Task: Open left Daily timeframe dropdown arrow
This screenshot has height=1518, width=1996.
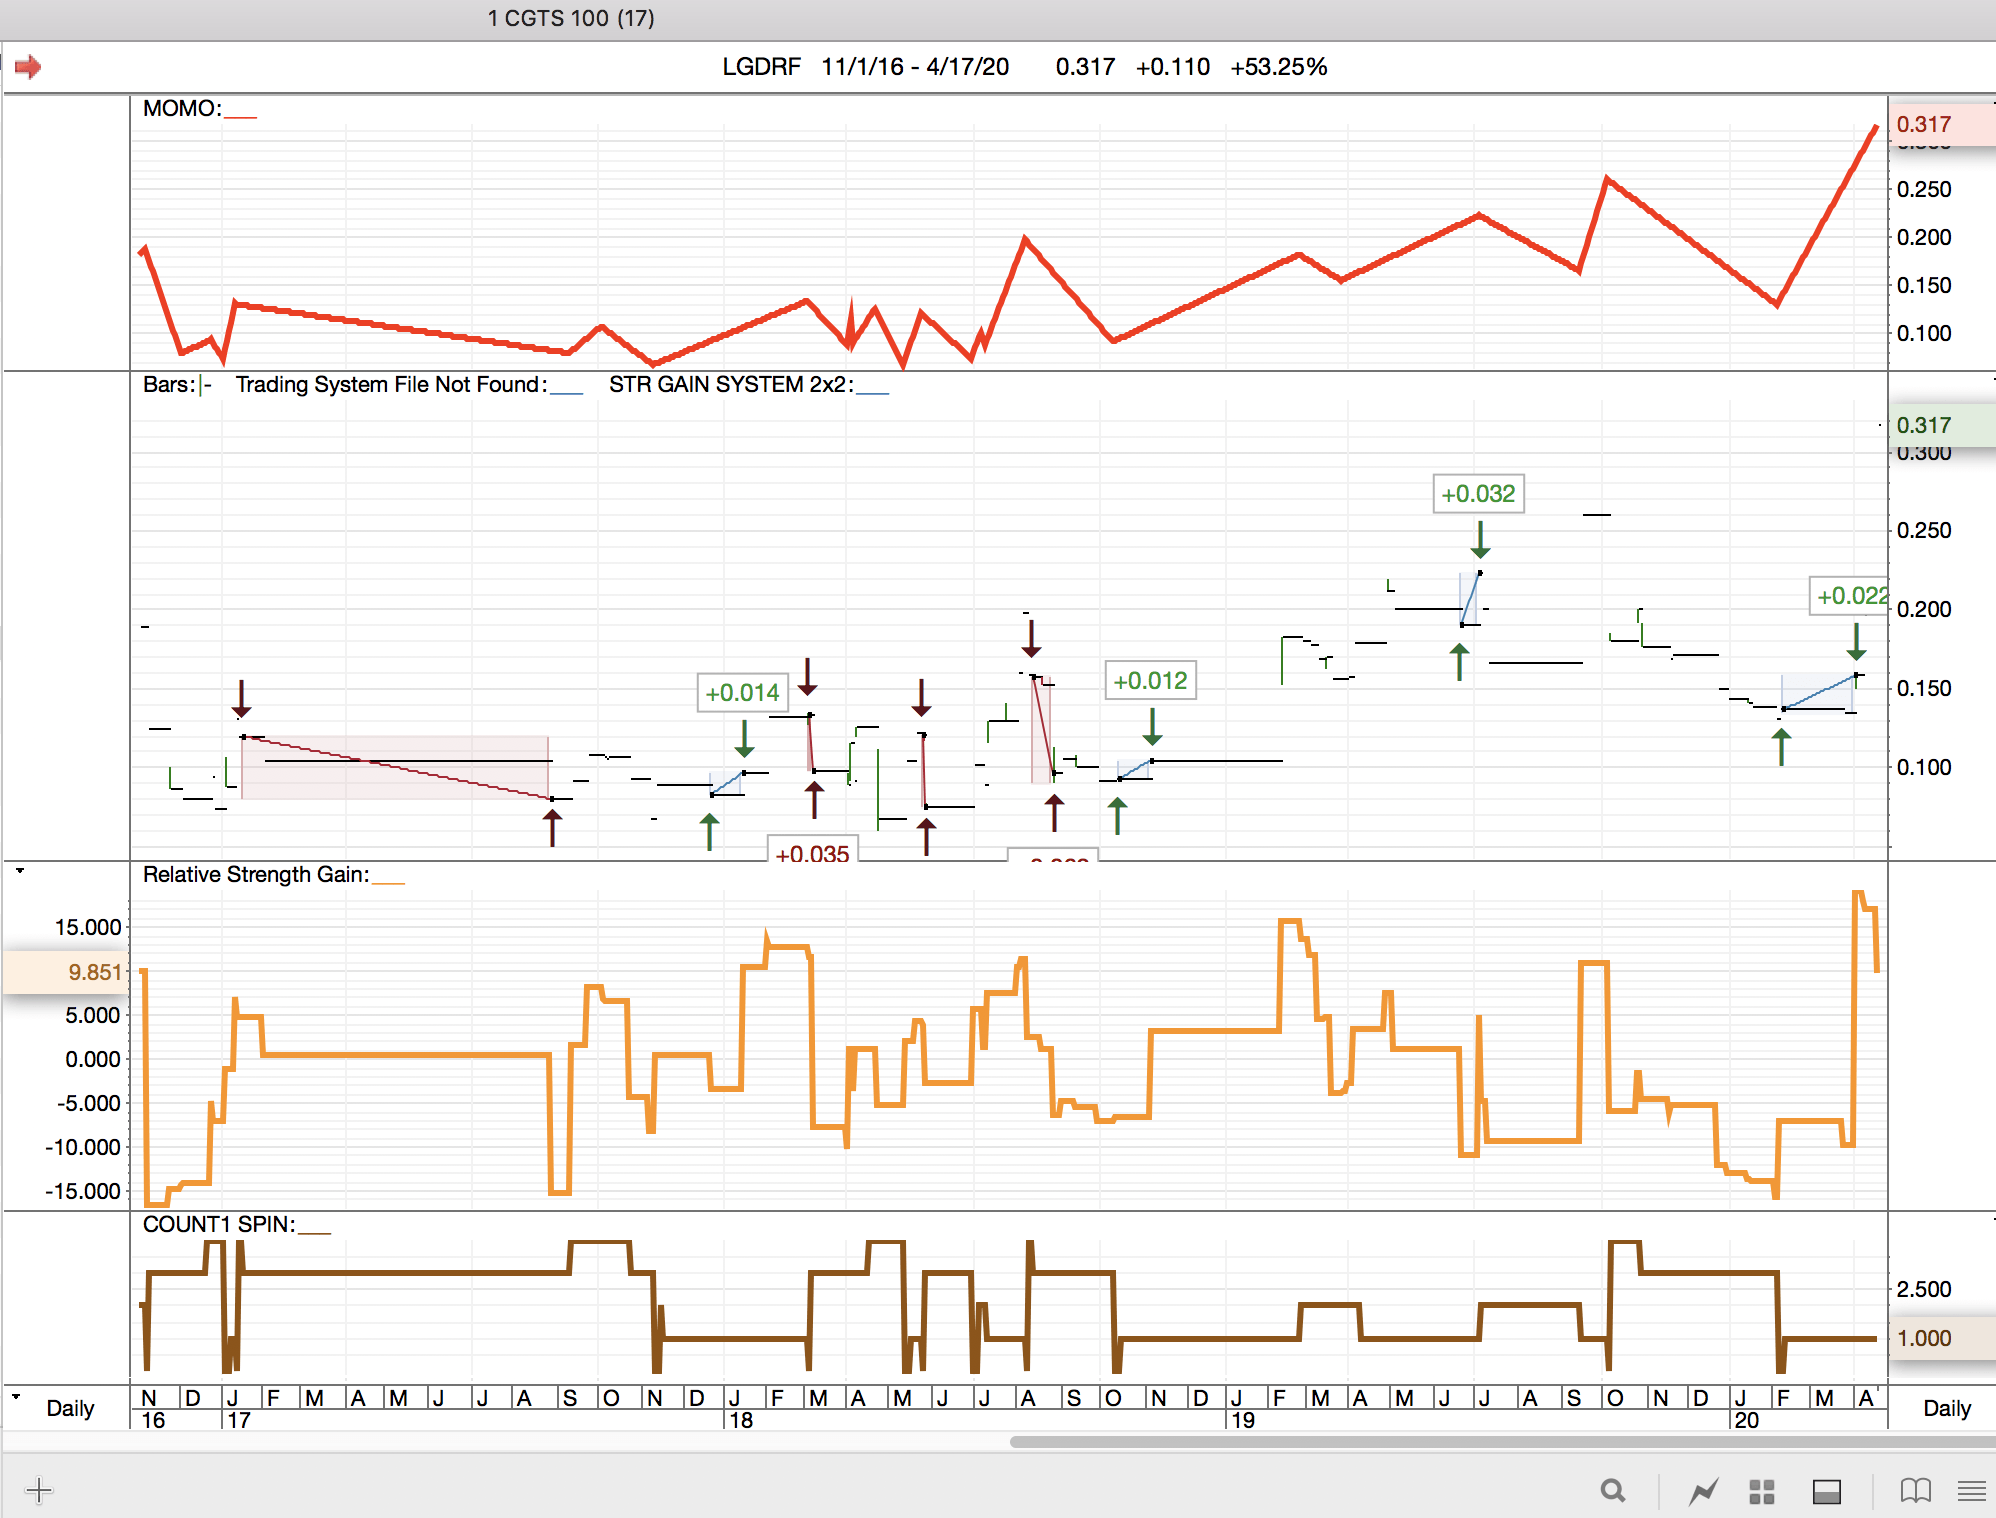Action: coord(16,1396)
